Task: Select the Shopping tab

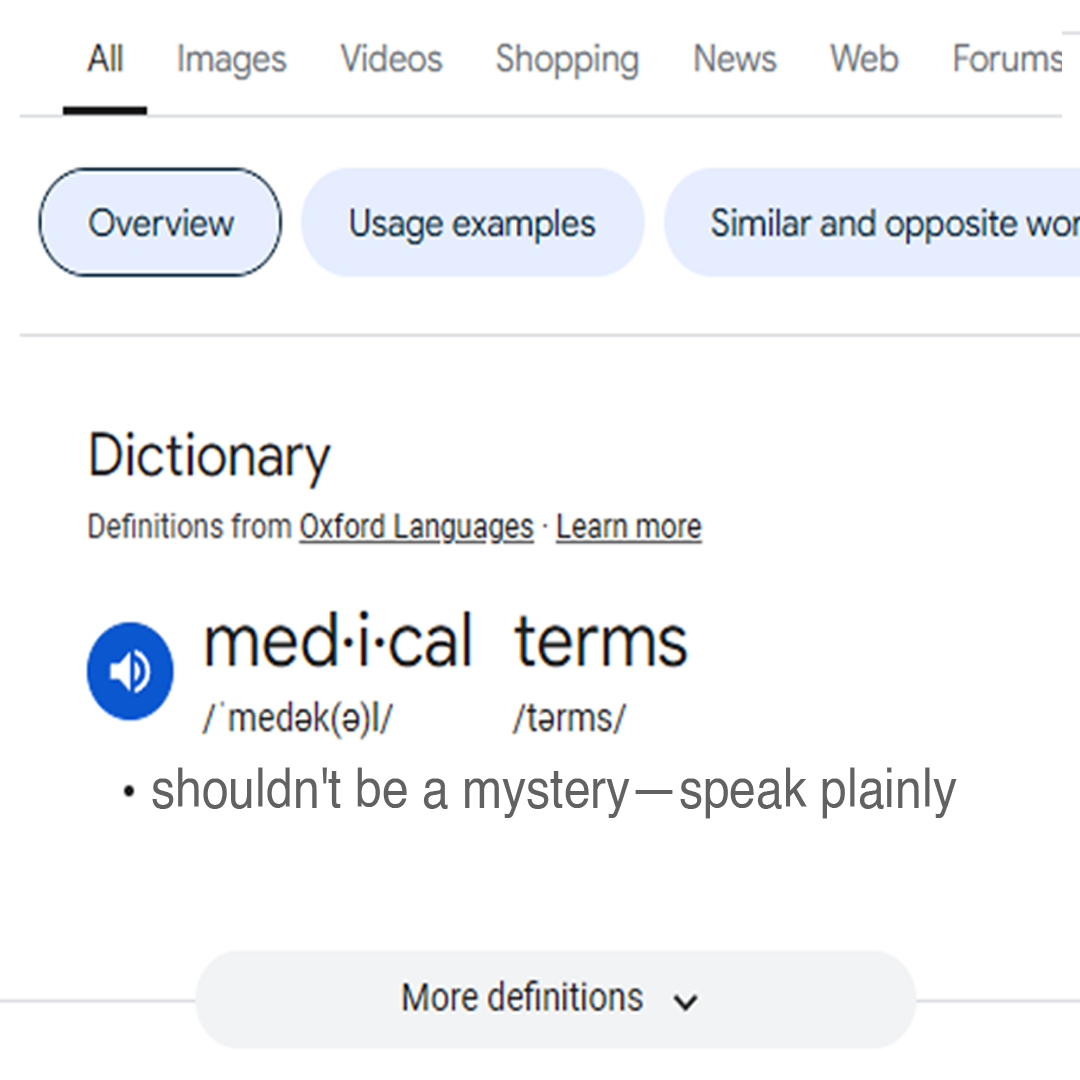Action: click(x=567, y=59)
